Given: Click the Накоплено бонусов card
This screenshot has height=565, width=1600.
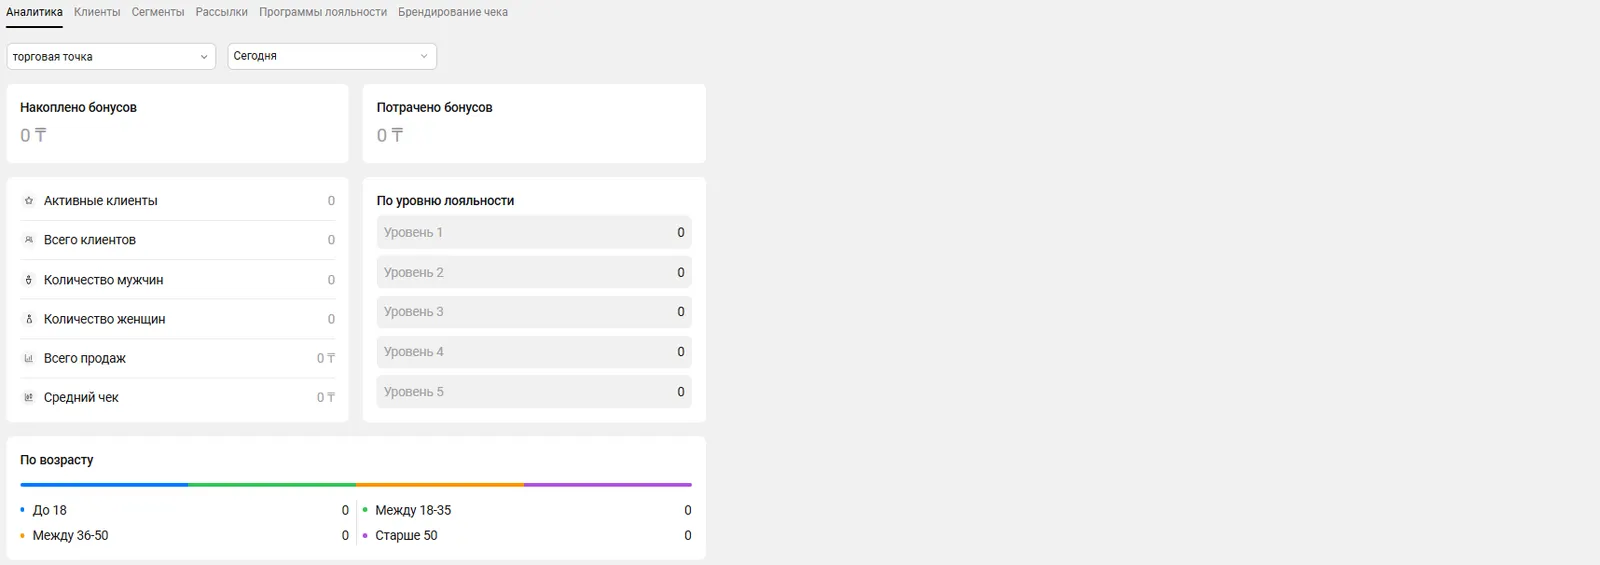Looking at the screenshot, I should (177, 123).
